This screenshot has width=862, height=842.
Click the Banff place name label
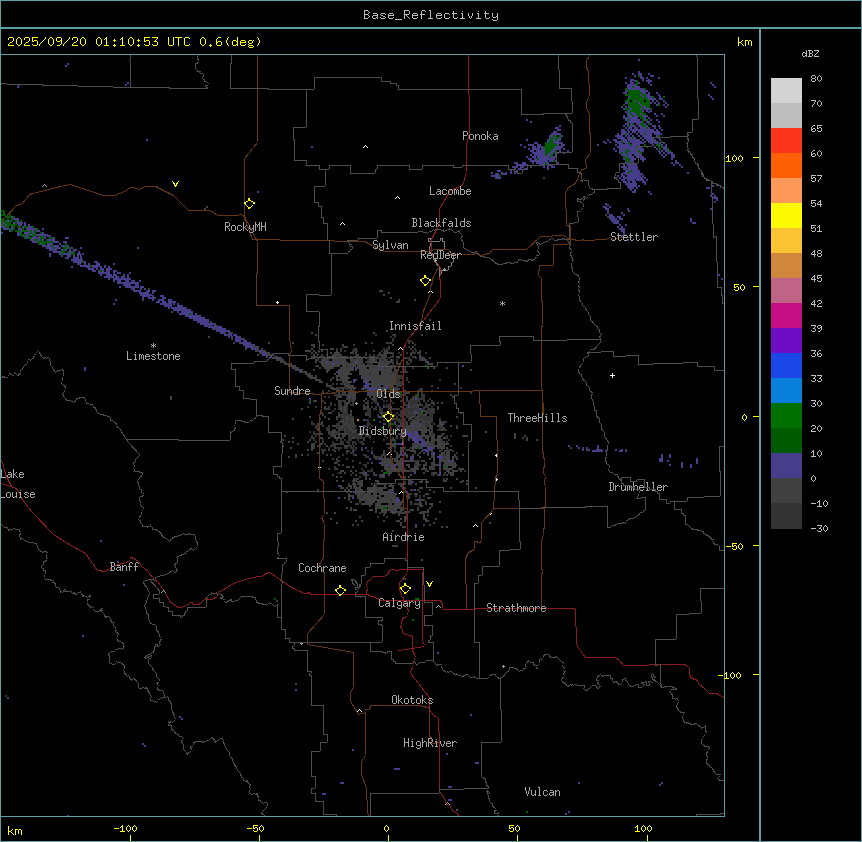pyautogui.click(x=124, y=567)
